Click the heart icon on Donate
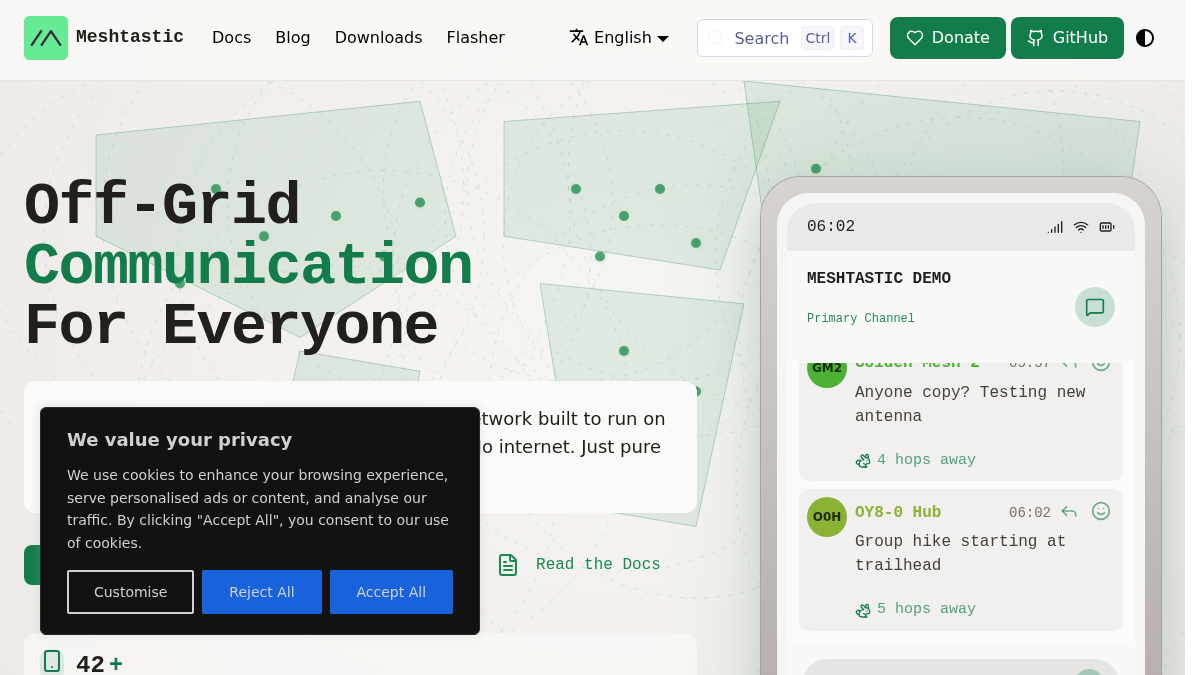The image size is (1200, 675). click(x=915, y=38)
